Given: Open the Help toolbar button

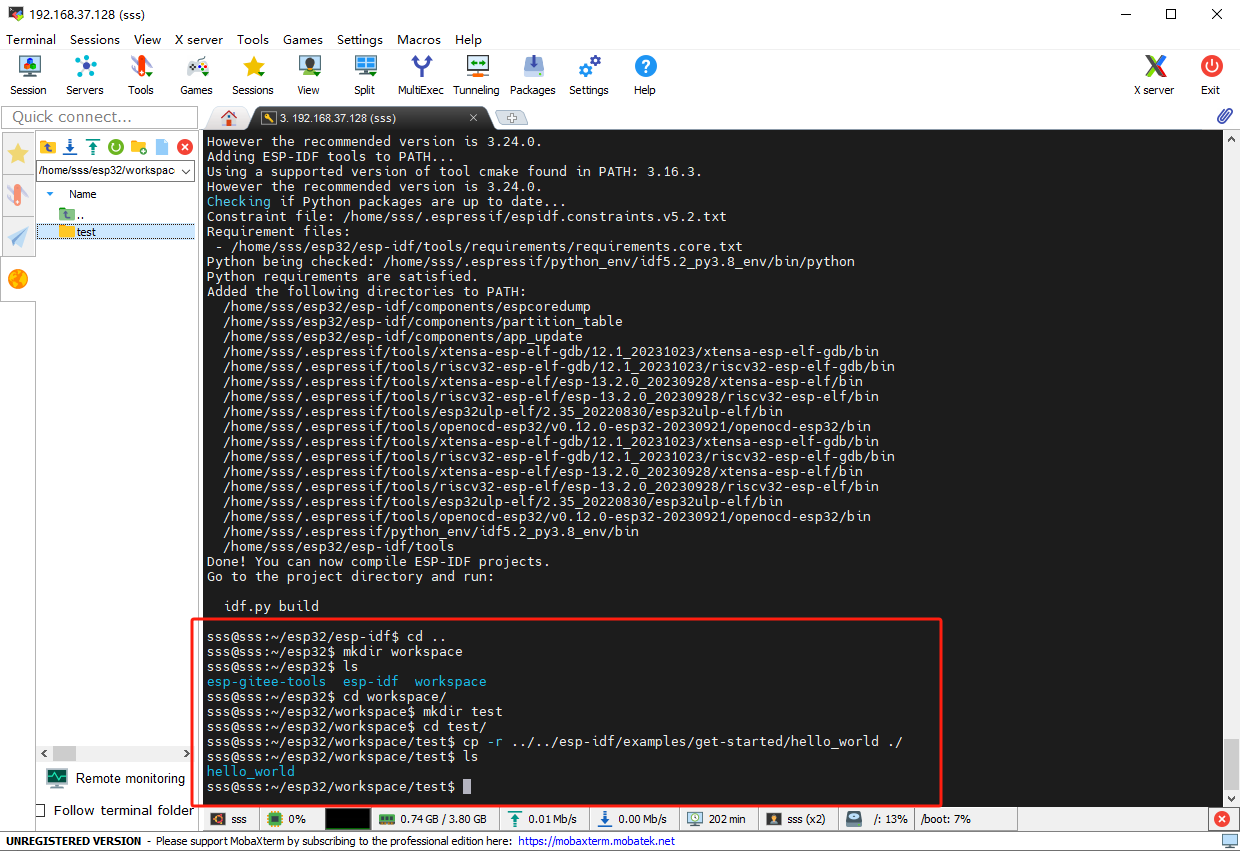Looking at the screenshot, I should [645, 76].
